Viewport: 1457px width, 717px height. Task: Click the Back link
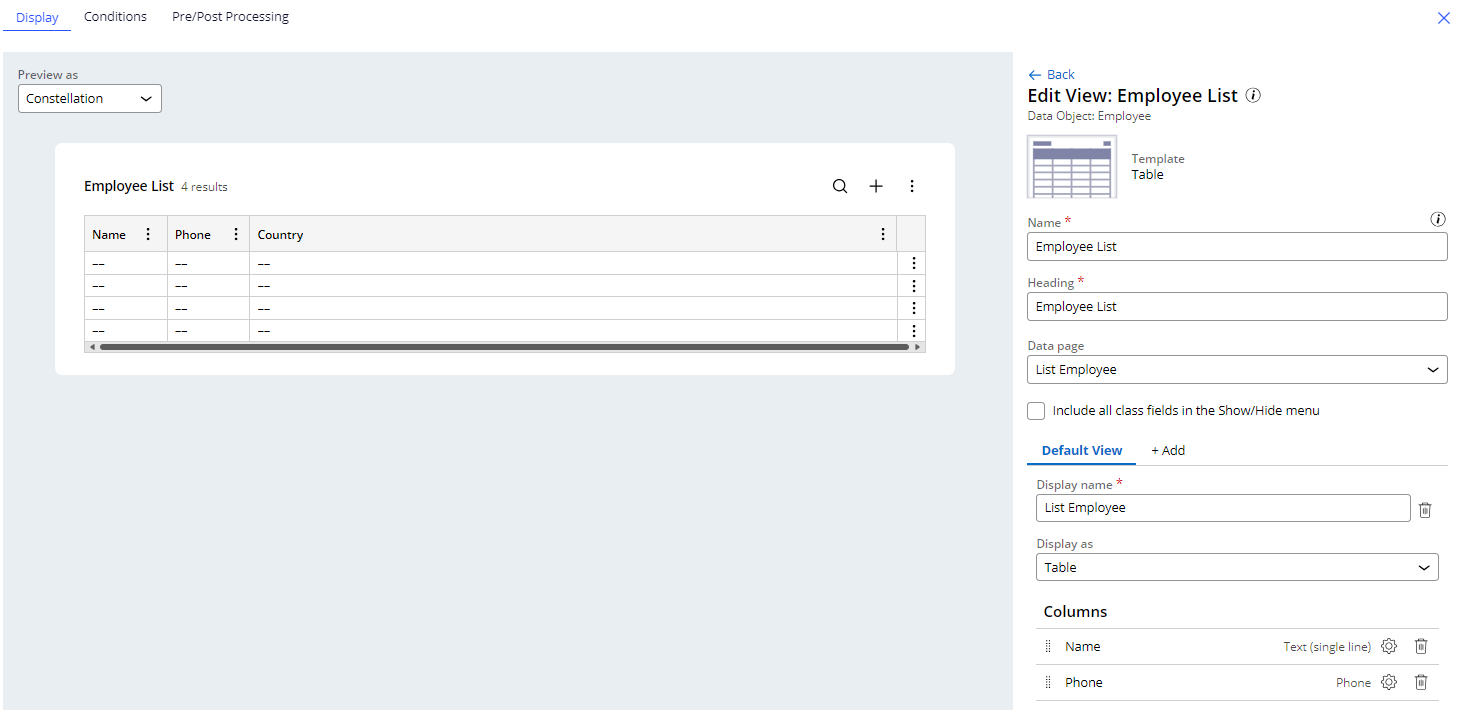click(1051, 74)
